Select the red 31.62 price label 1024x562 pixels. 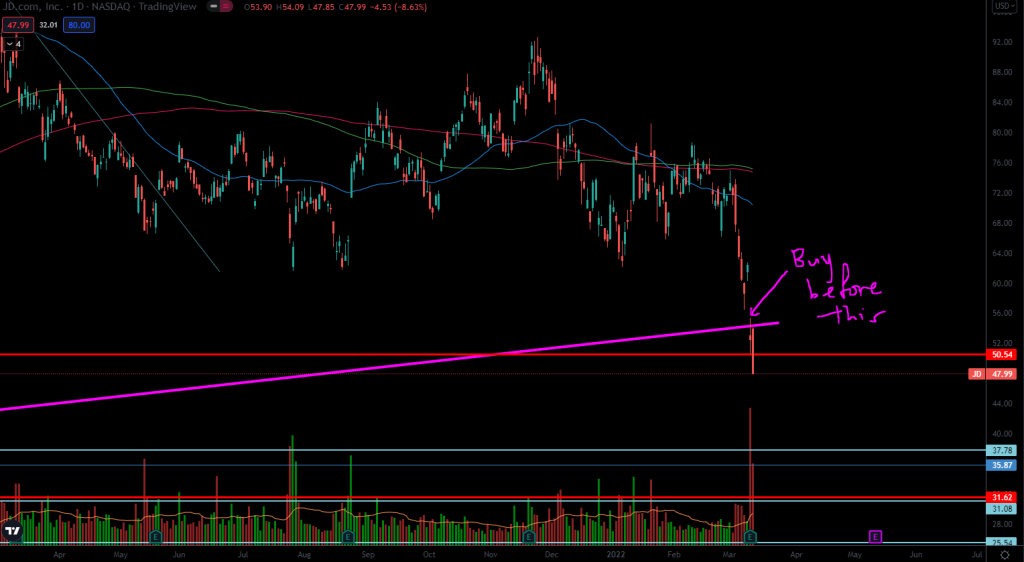[x=1002, y=497]
